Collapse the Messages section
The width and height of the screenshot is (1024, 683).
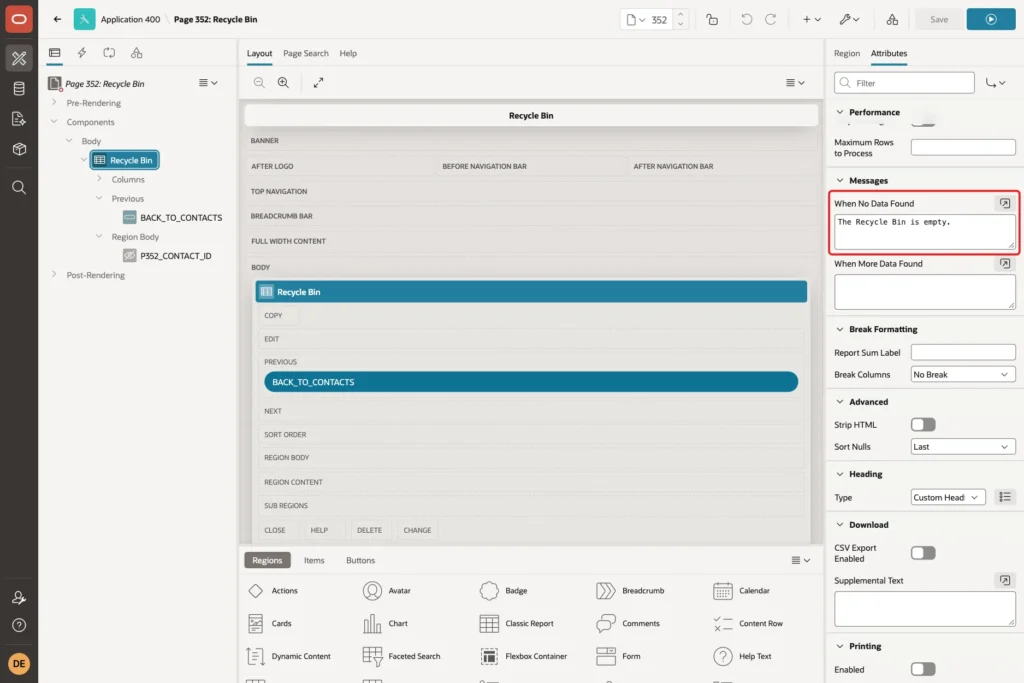840,180
